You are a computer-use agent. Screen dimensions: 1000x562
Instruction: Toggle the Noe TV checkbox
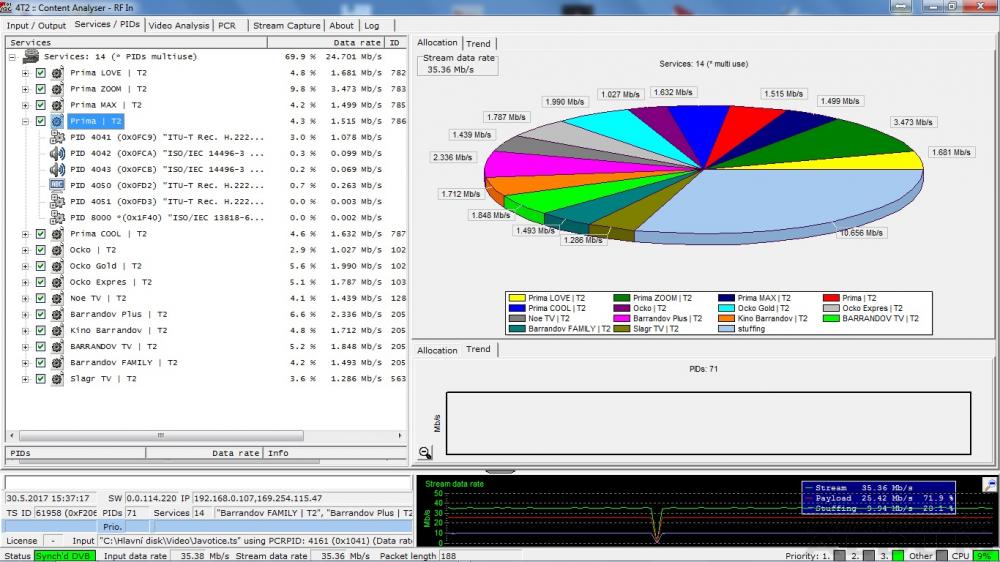(x=41, y=298)
